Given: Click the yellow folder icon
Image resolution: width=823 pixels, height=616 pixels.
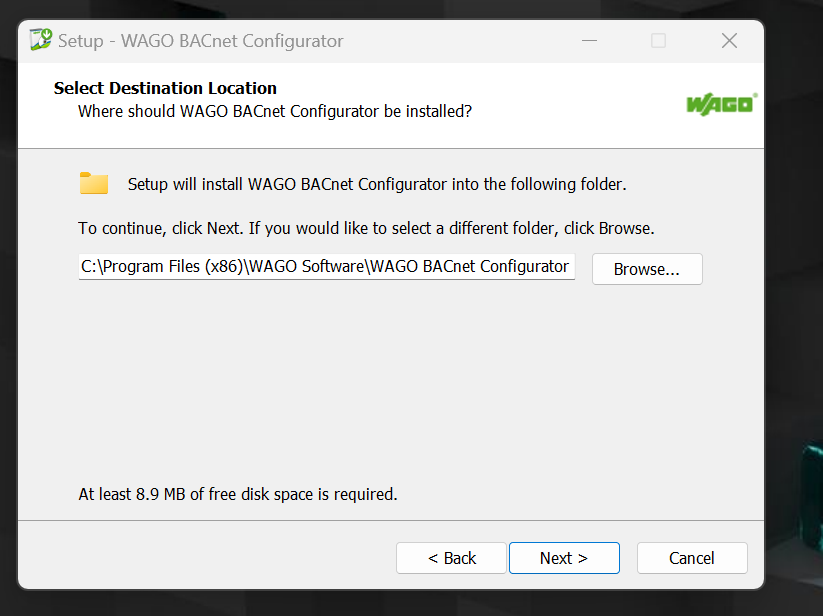Looking at the screenshot, I should (94, 183).
